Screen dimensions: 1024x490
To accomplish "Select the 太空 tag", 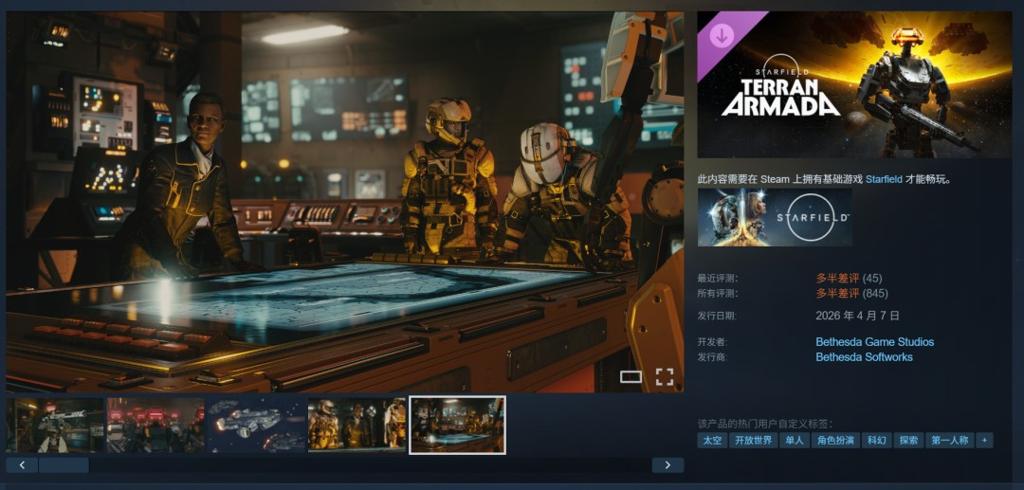I will [x=712, y=440].
